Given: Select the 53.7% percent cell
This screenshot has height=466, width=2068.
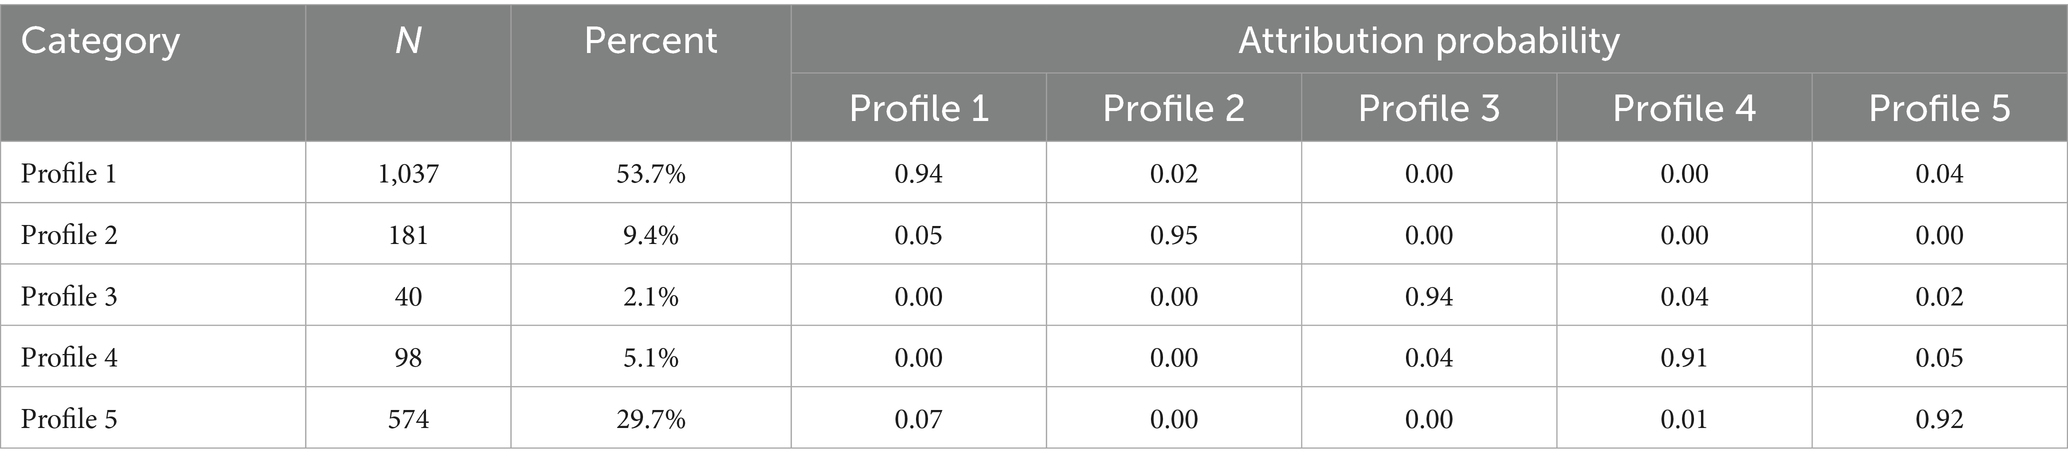Looking at the screenshot, I should click(x=650, y=174).
